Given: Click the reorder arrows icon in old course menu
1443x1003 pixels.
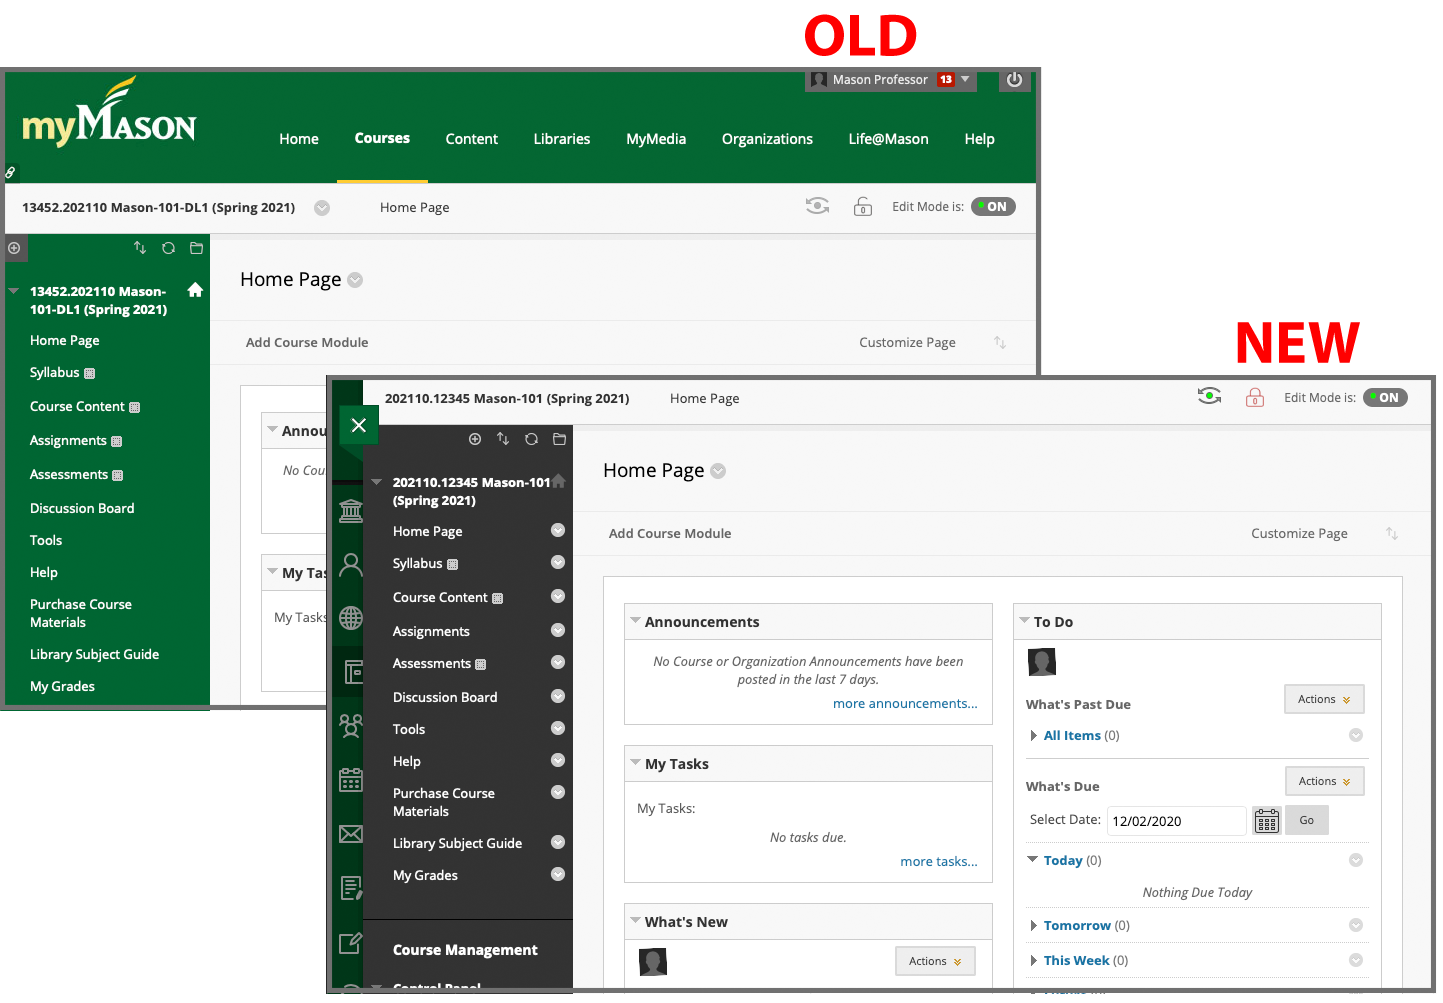Looking at the screenshot, I should pos(140,248).
